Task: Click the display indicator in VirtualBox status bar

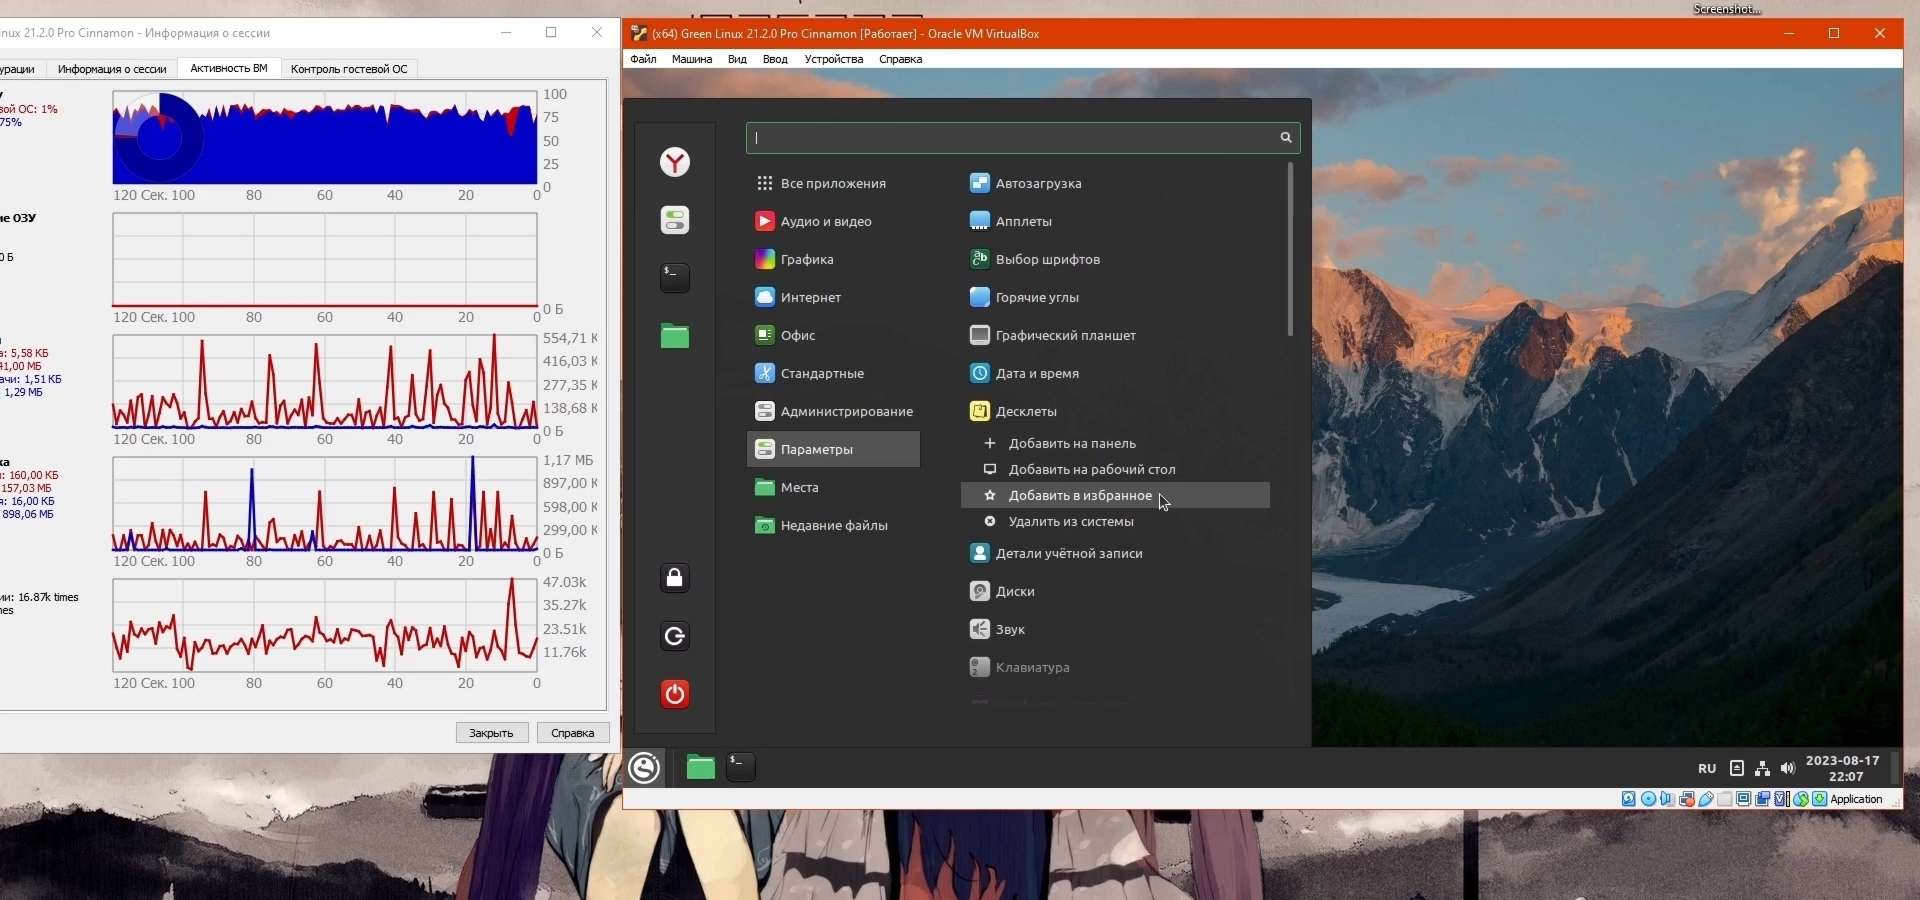Action: [1744, 799]
